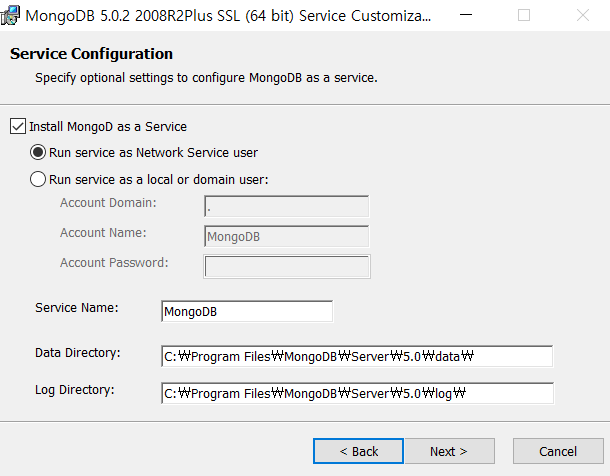Click the Account Domain input field
The height and width of the screenshot is (476, 610).
(287, 206)
